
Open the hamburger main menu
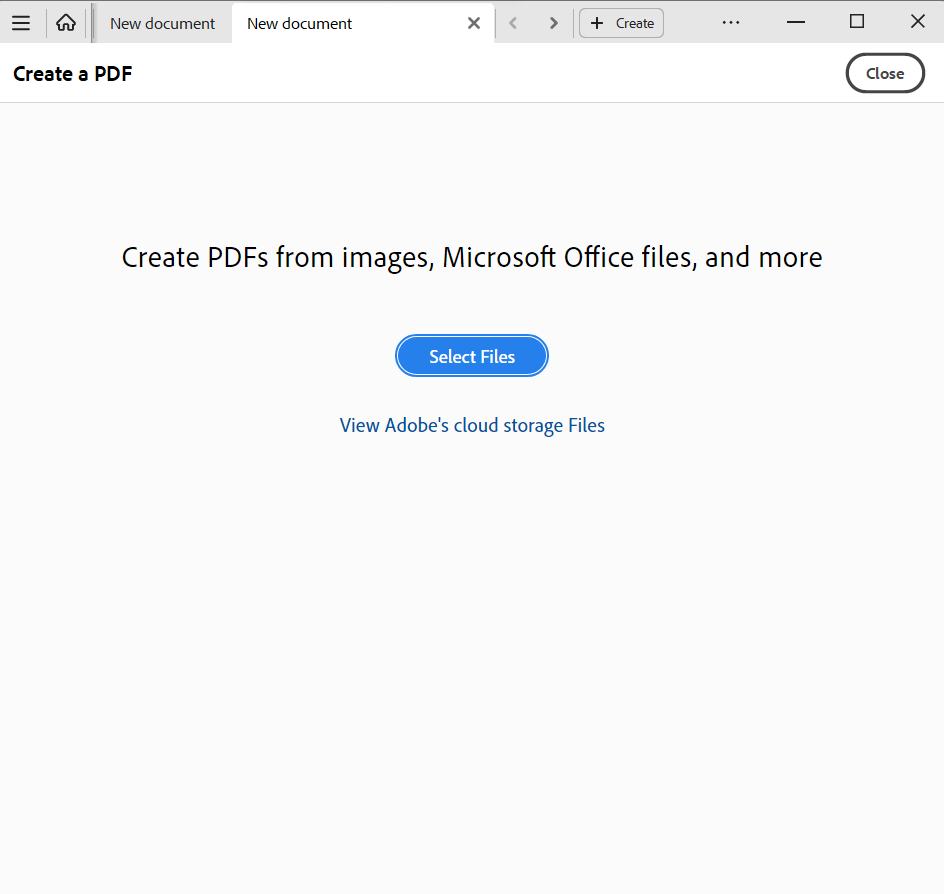pyautogui.click(x=21, y=23)
